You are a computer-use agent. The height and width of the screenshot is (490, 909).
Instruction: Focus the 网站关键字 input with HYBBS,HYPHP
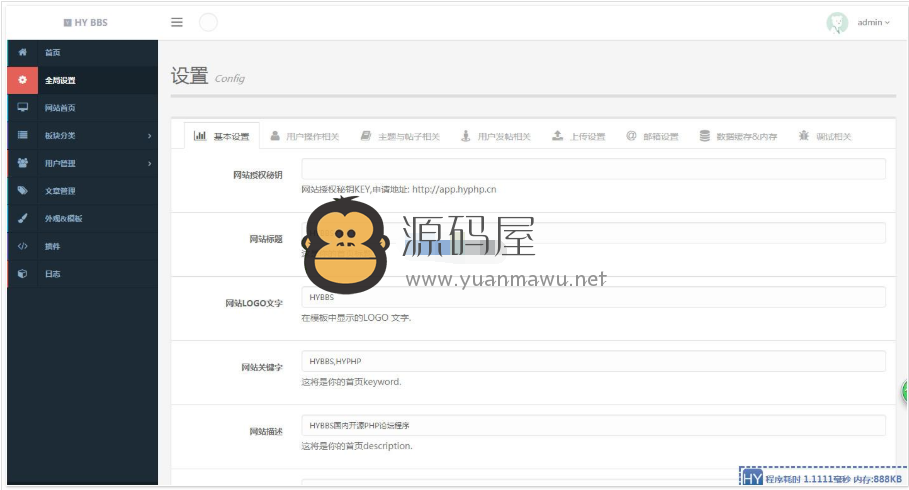(593, 361)
